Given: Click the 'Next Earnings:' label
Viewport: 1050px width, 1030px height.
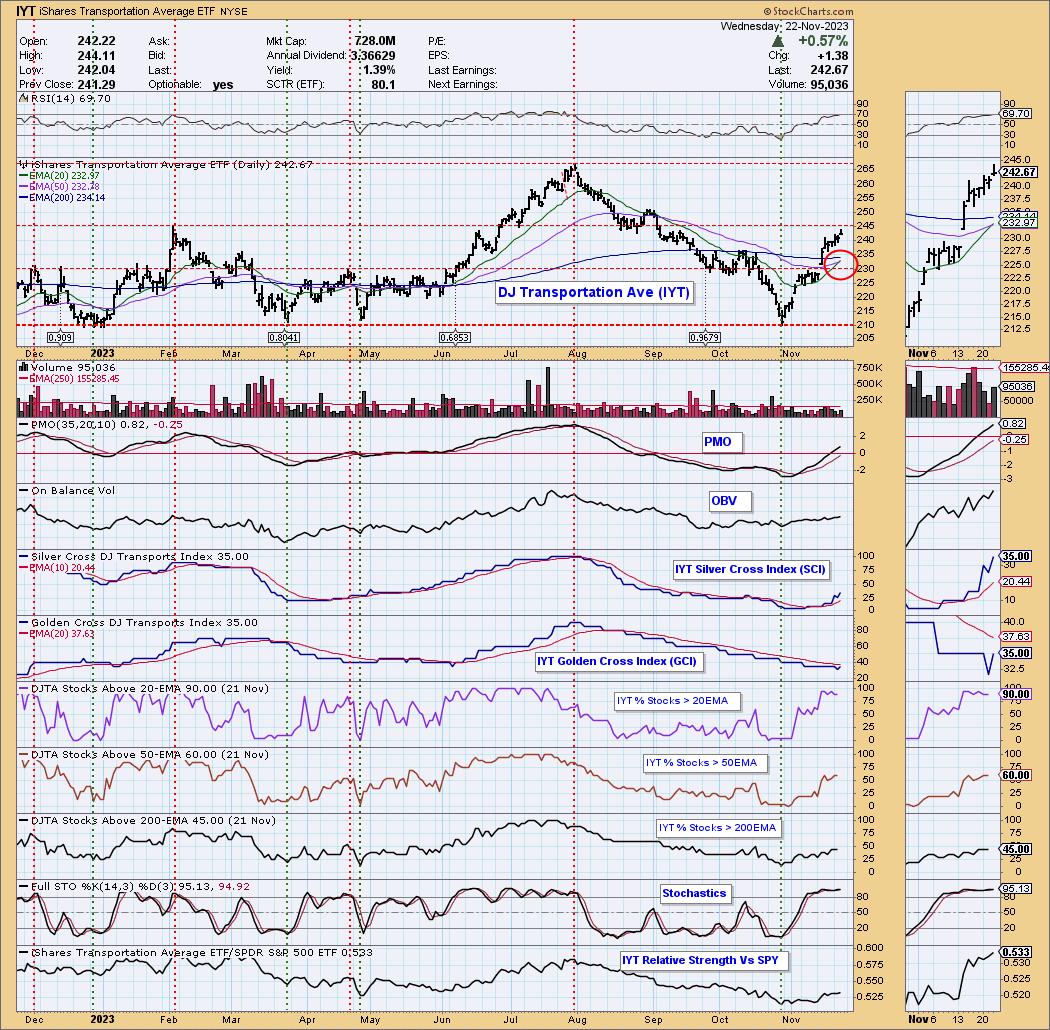Looking at the screenshot, I should [463, 84].
